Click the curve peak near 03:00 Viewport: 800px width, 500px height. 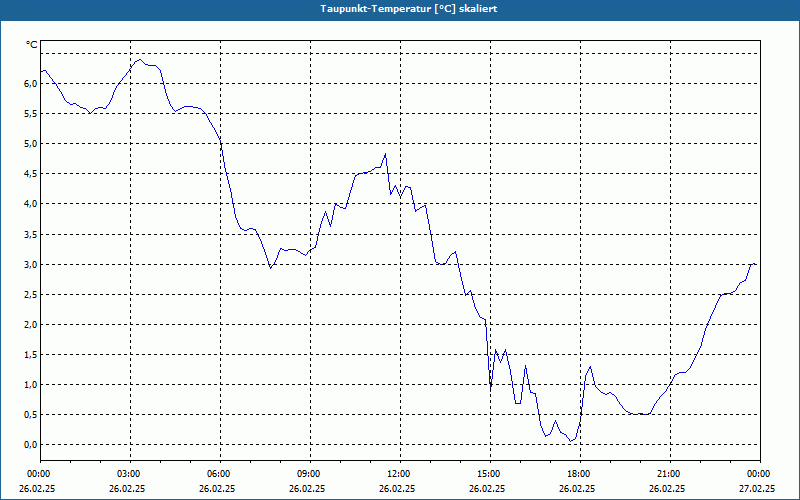pyautogui.click(x=139, y=60)
